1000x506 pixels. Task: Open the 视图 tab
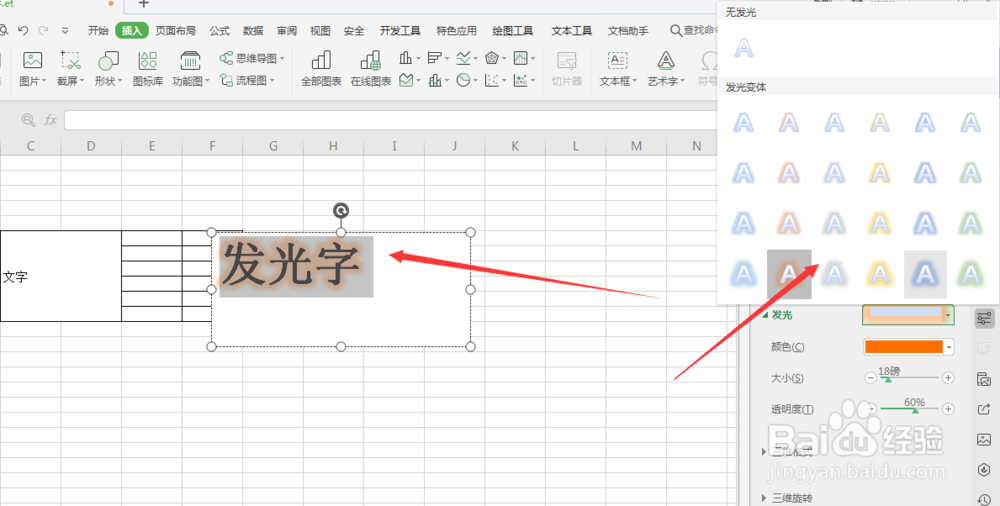tap(320, 31)
